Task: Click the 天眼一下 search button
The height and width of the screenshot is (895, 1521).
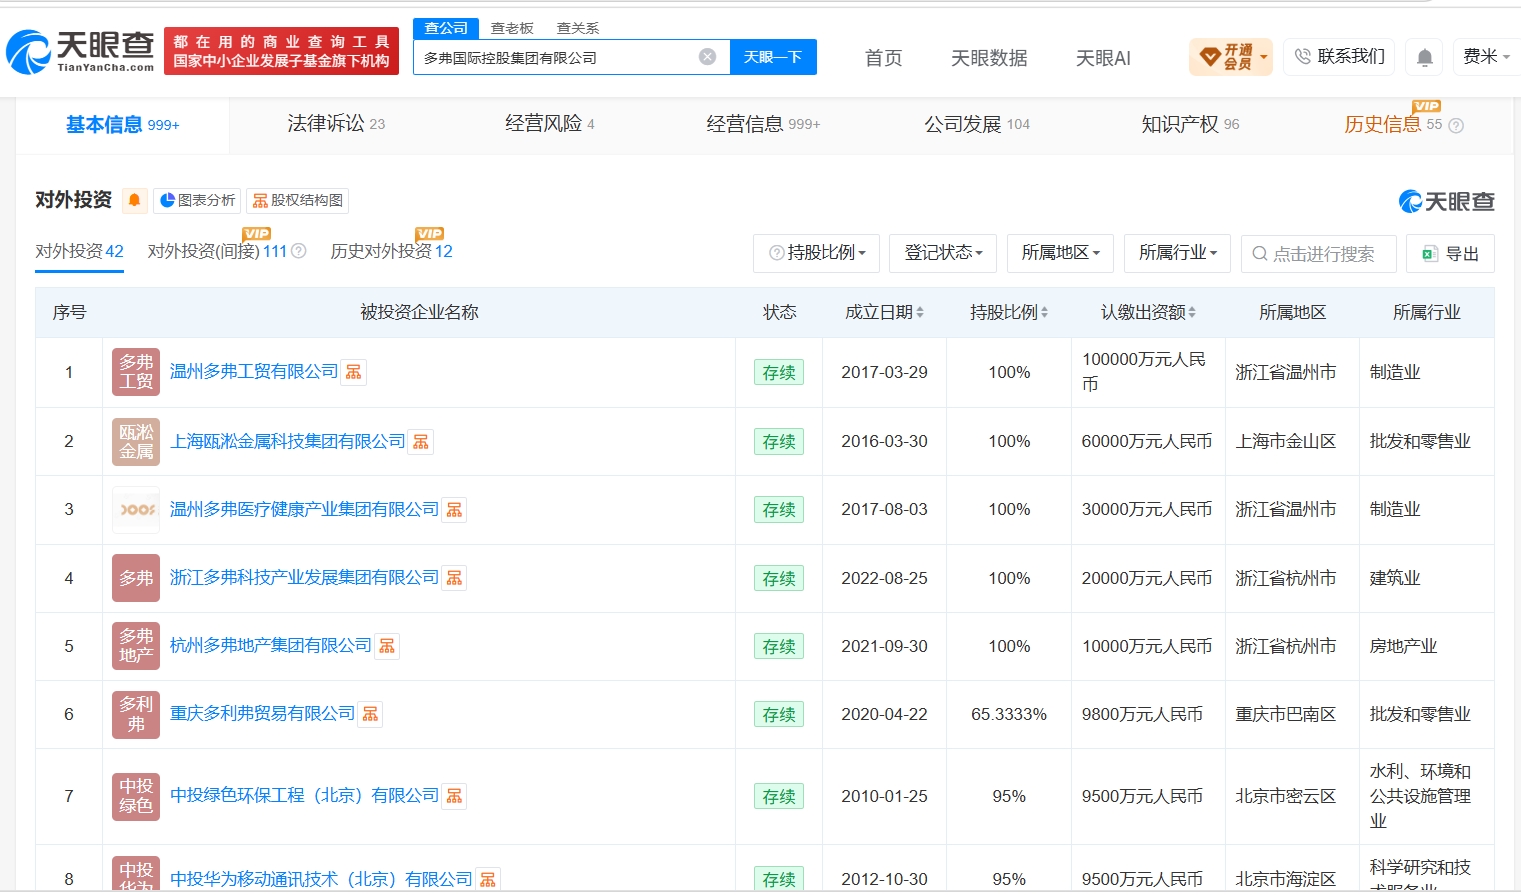Action: [x=773, y=57]
